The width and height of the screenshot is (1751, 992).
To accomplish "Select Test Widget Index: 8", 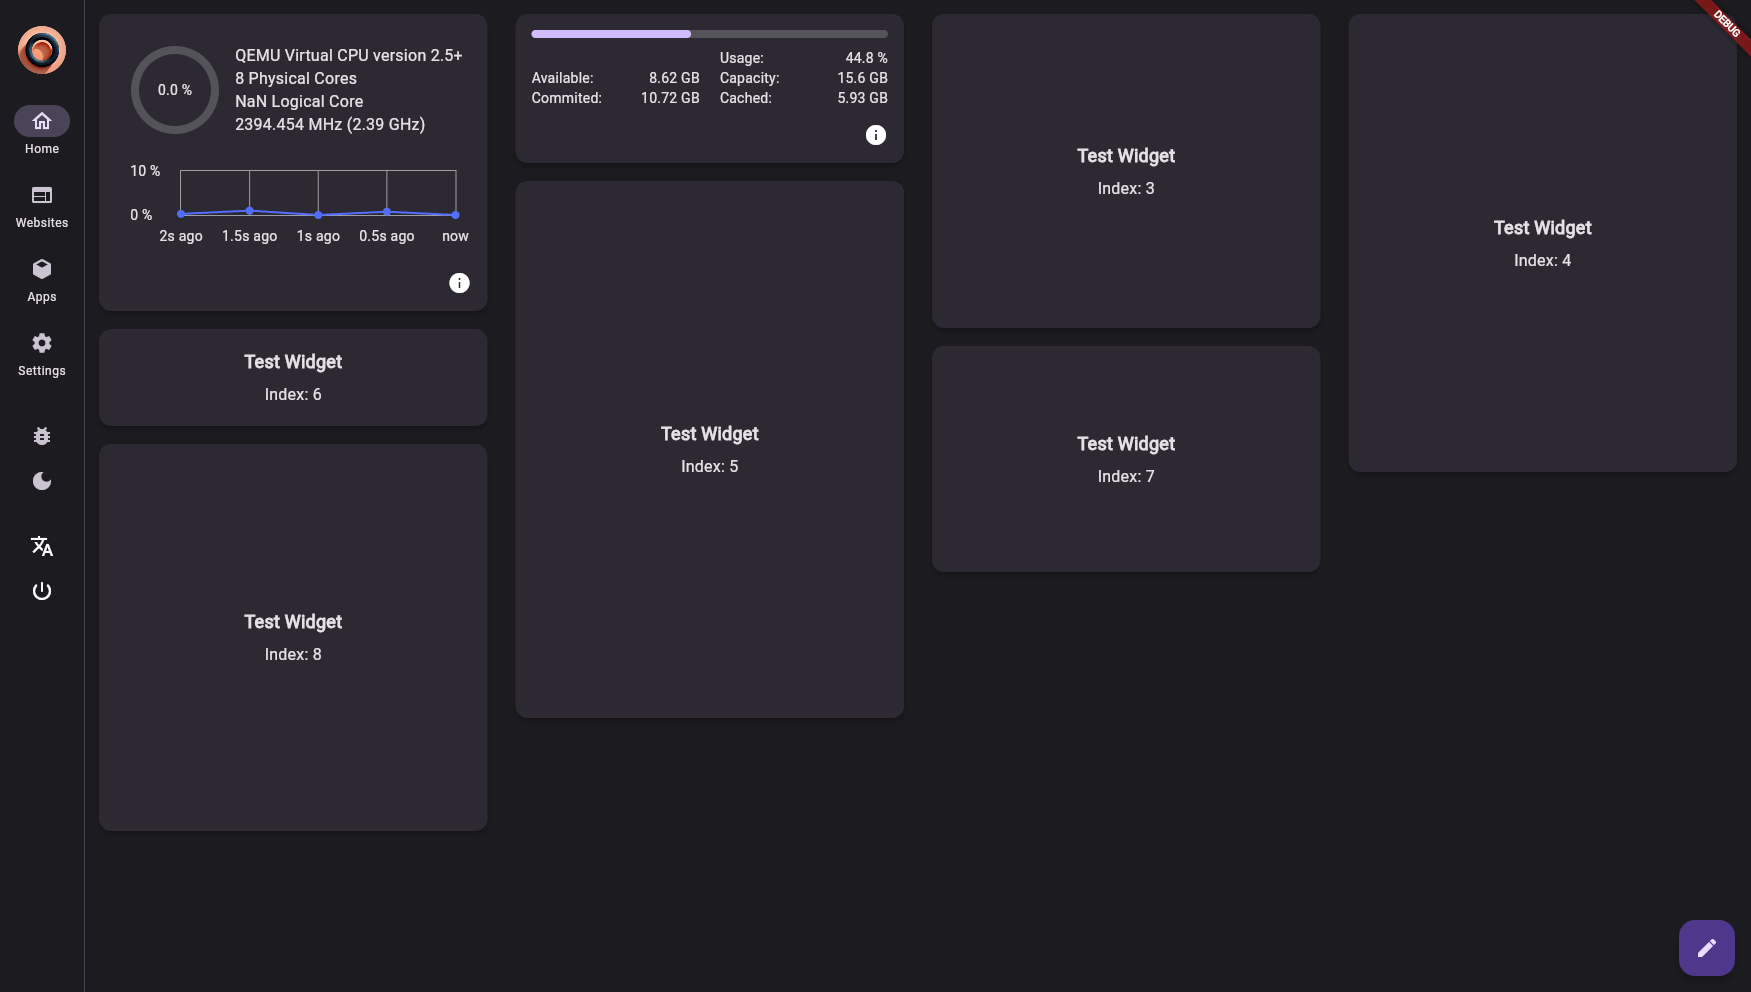I will click(293, 637).
